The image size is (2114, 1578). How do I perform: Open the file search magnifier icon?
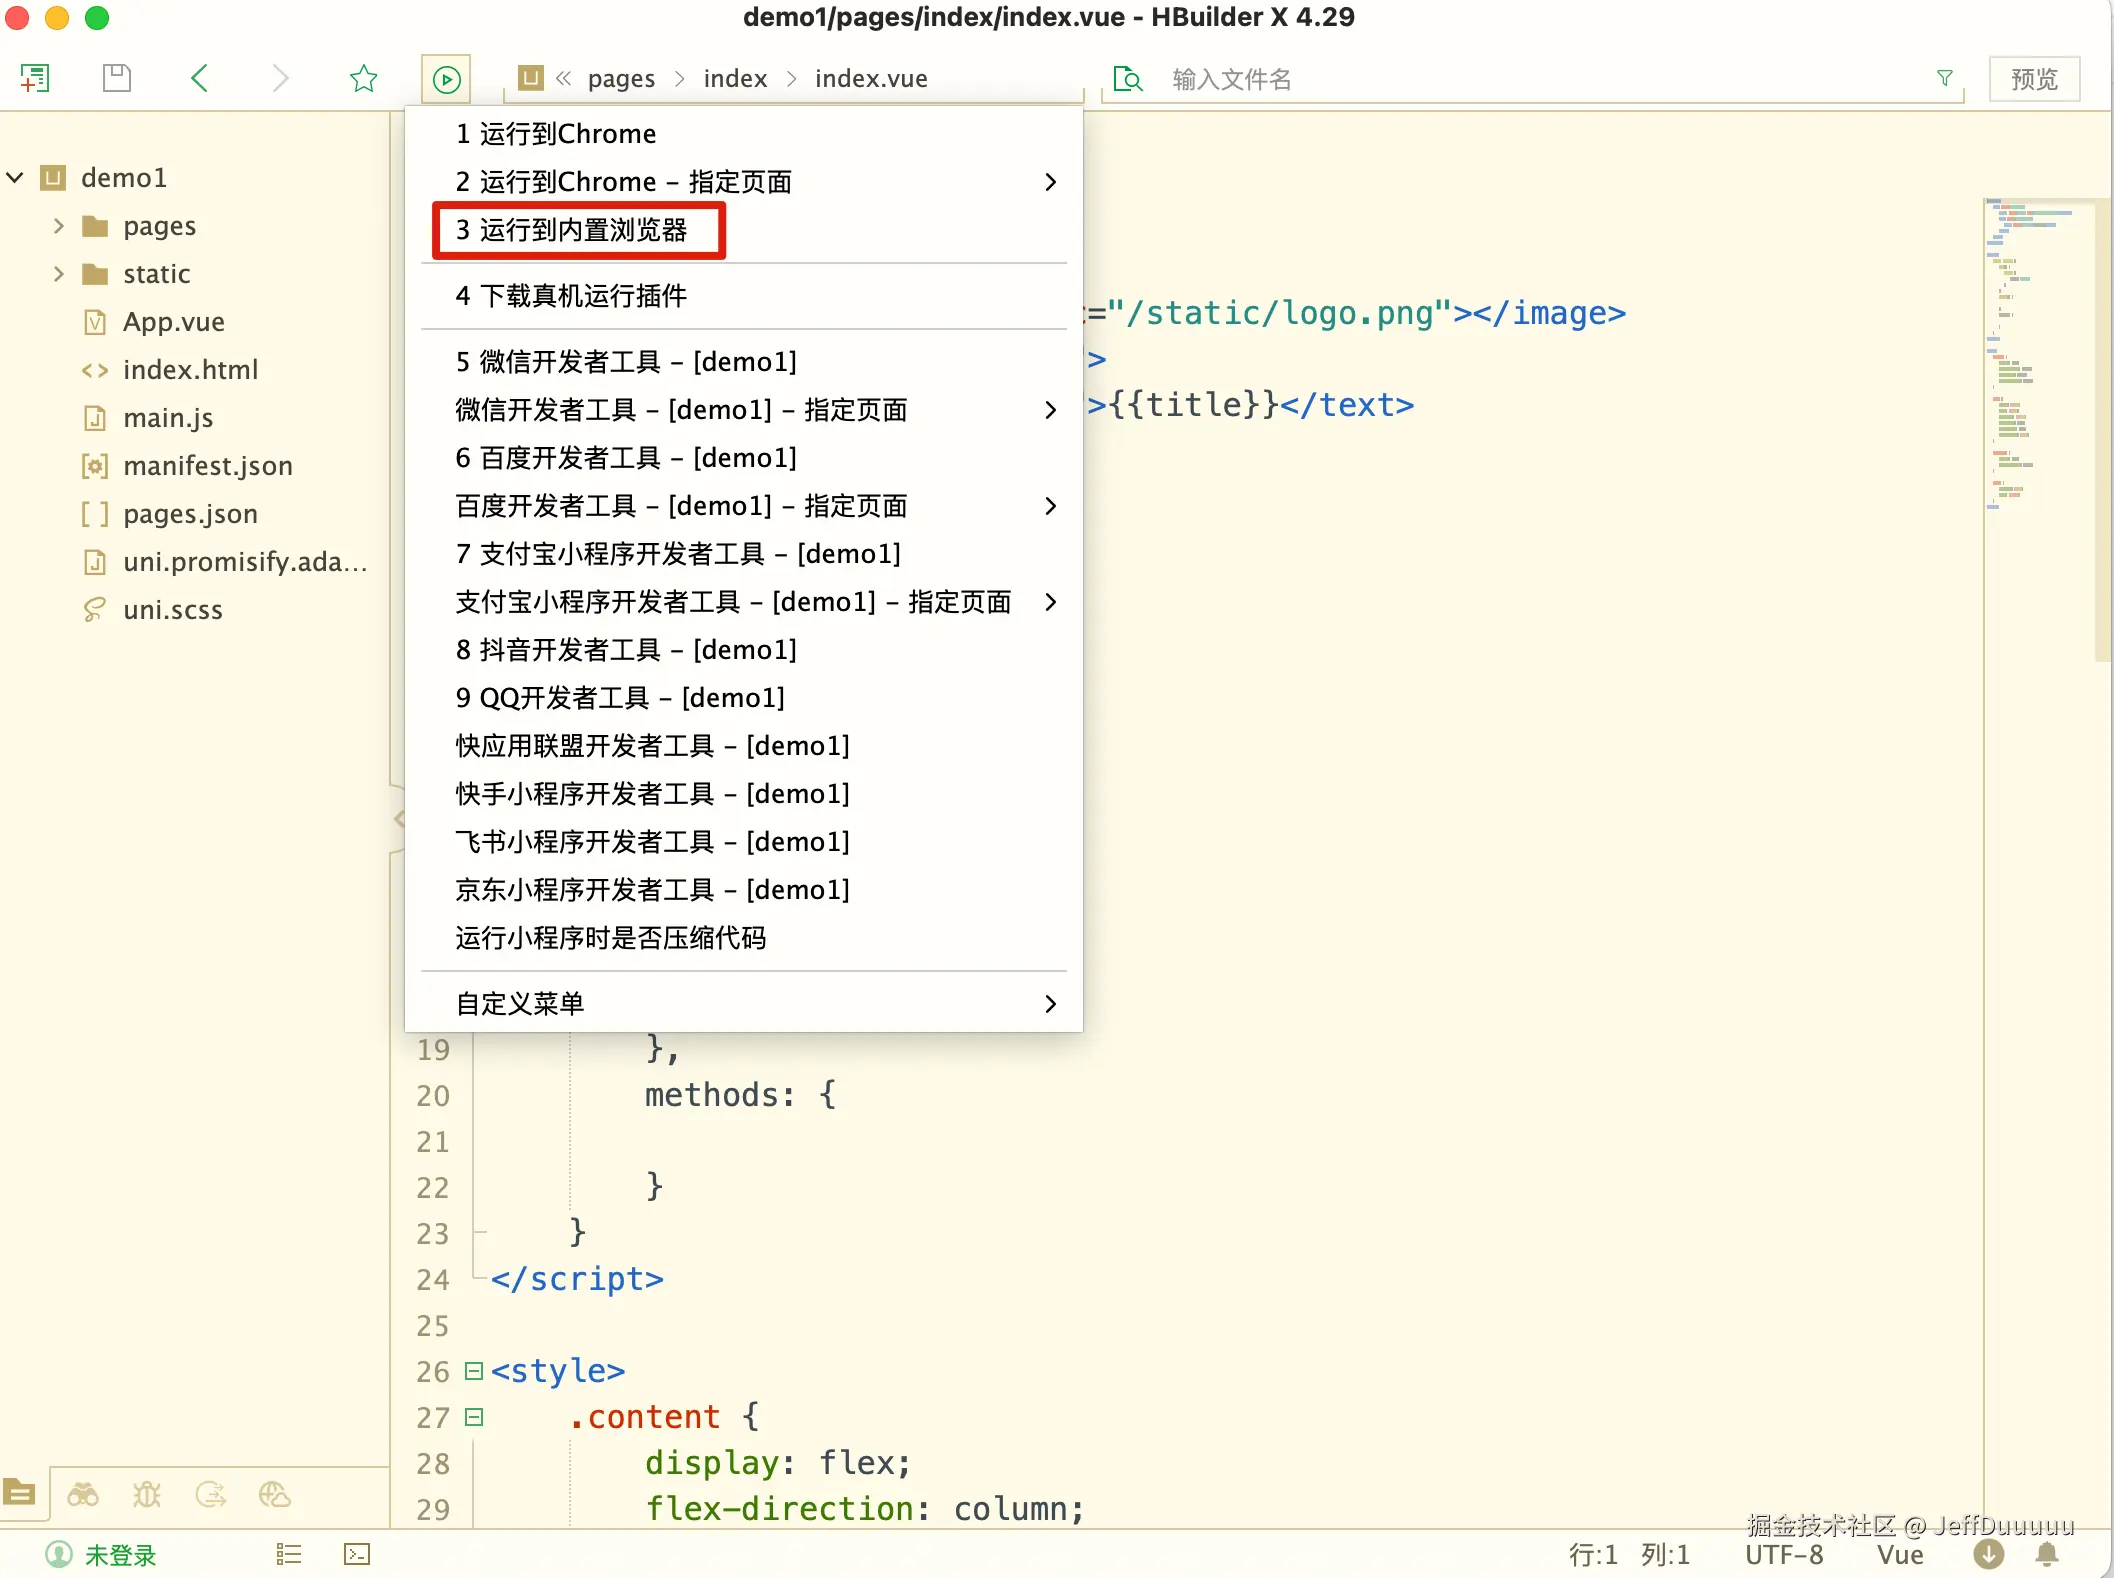click(x=1128, y=79)
